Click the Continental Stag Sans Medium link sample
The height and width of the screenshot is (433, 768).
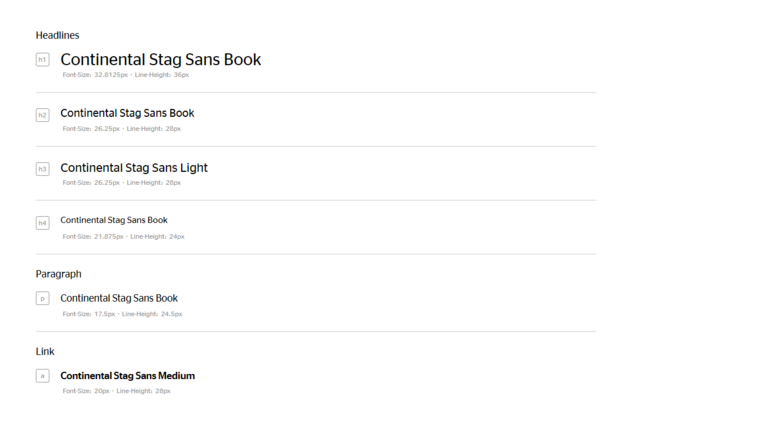coord(127,376)
